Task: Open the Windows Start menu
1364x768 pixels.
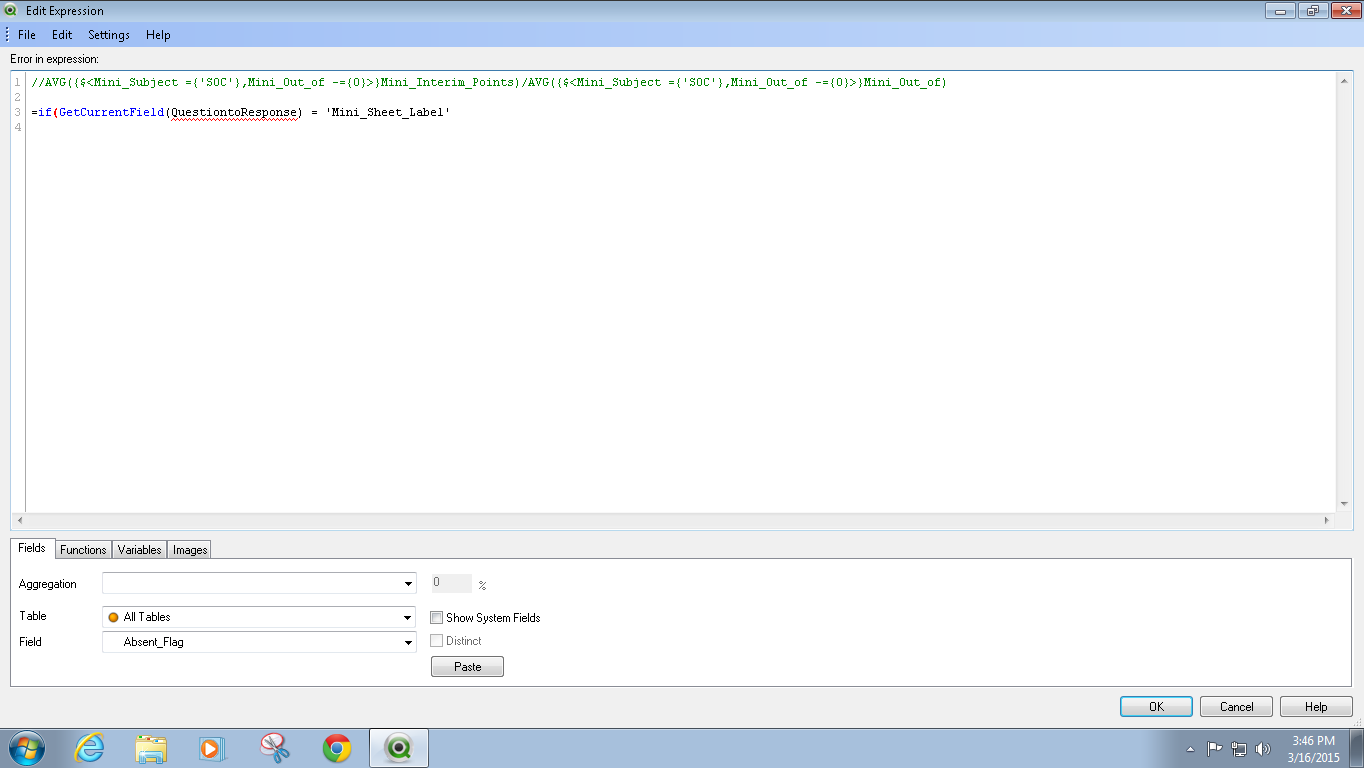Action: (x=26, y=748)
